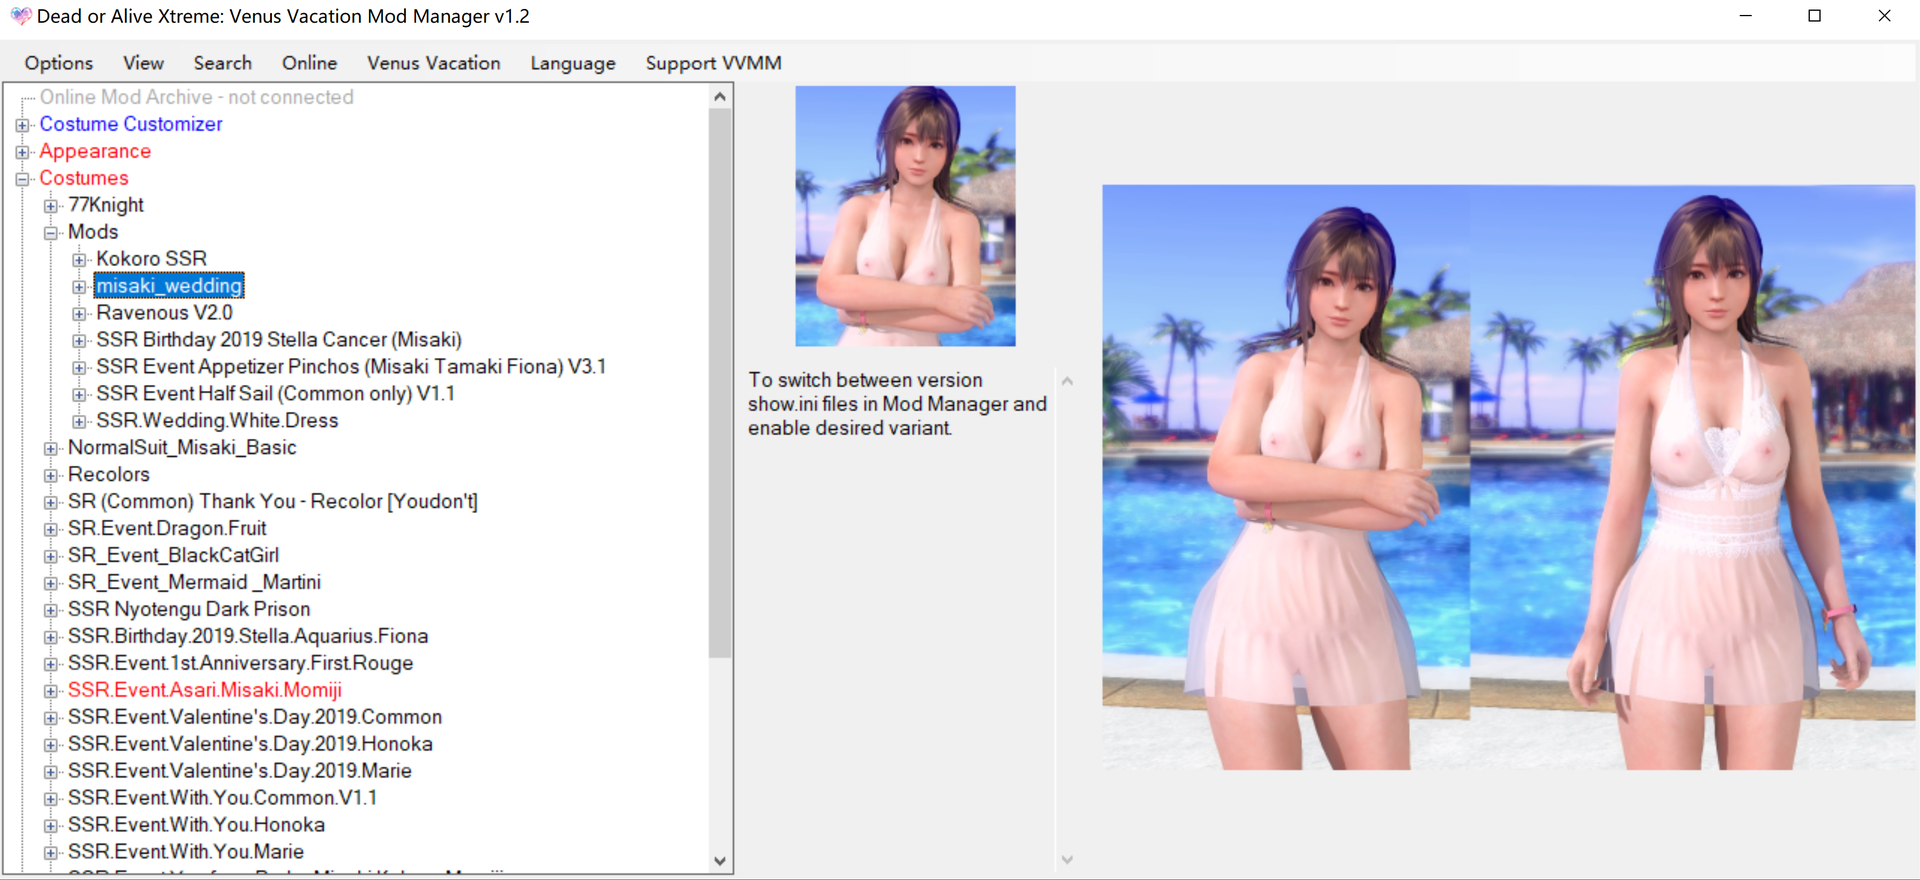Select the Appearance tree item
The height and width of the screenshot is (880, 1920).
pyautogui.click(x=95, y=151)
